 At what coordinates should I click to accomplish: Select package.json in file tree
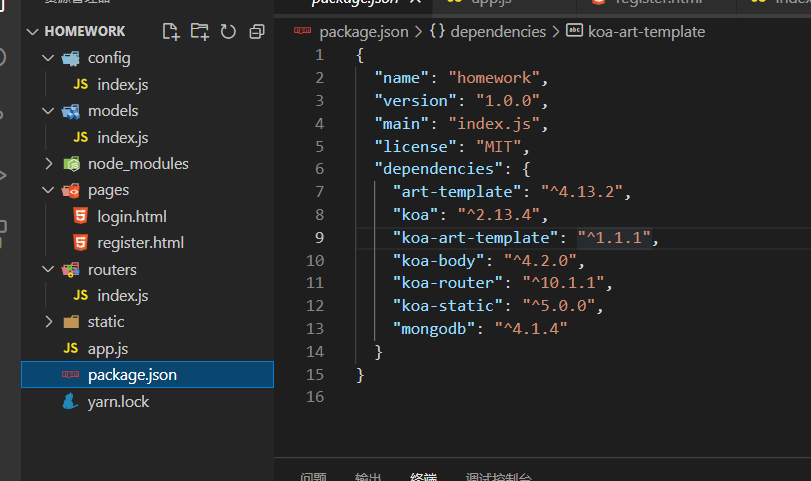click(x=147, y=374)
